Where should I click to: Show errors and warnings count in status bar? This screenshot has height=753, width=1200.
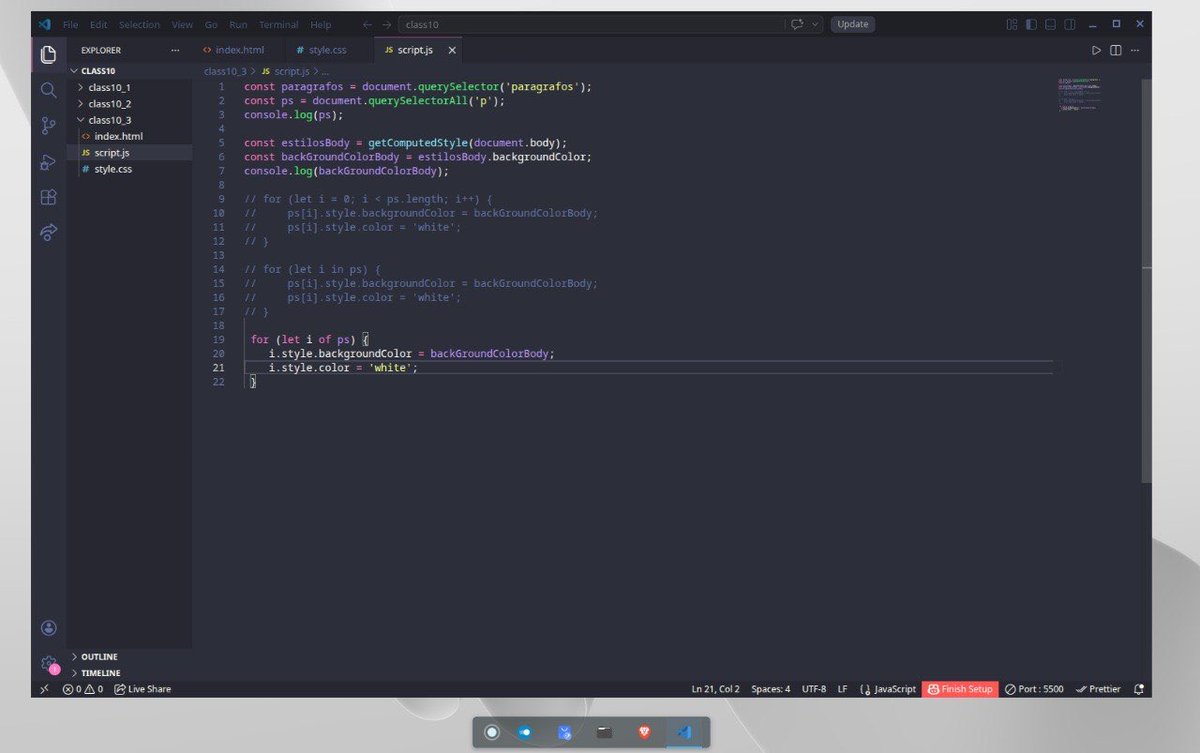[x=83, y=689]
